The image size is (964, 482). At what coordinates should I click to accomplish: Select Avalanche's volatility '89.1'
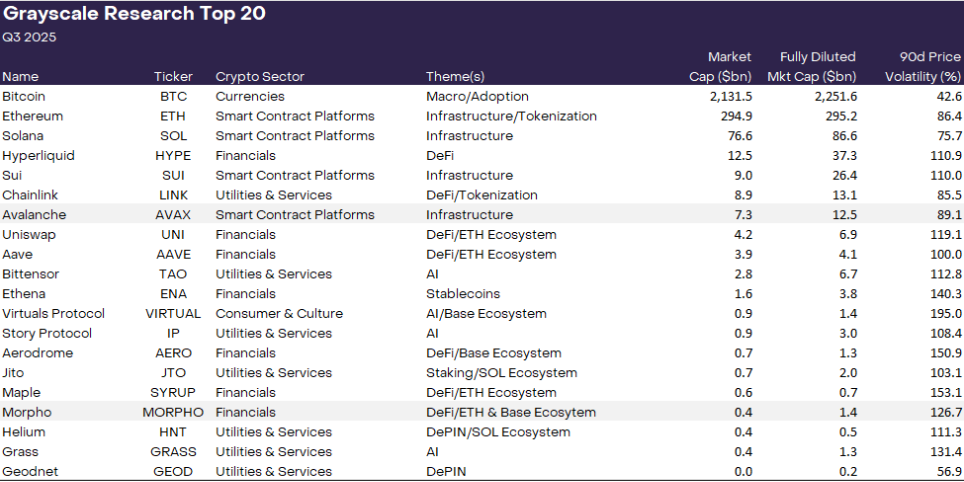tap(948, 215)
